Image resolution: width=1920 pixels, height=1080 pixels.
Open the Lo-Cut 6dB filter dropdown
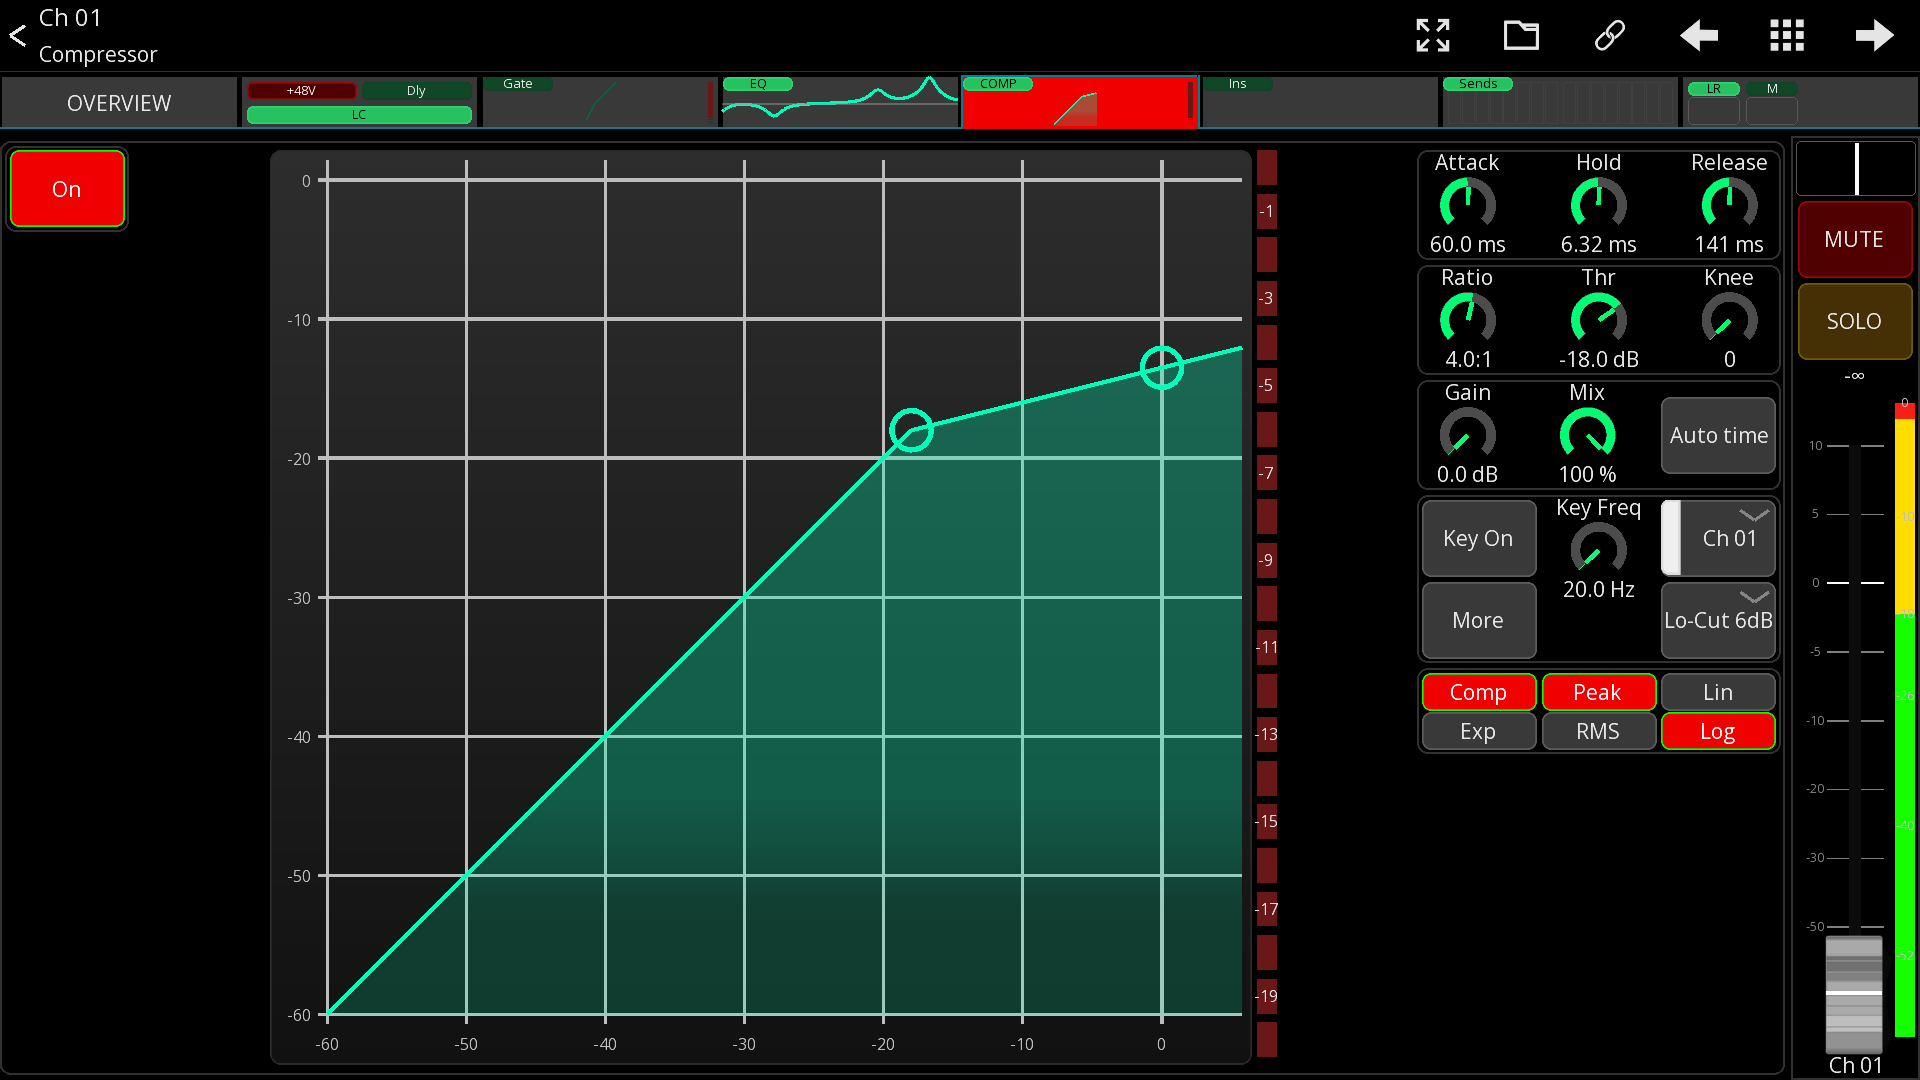coord(1718,620)
